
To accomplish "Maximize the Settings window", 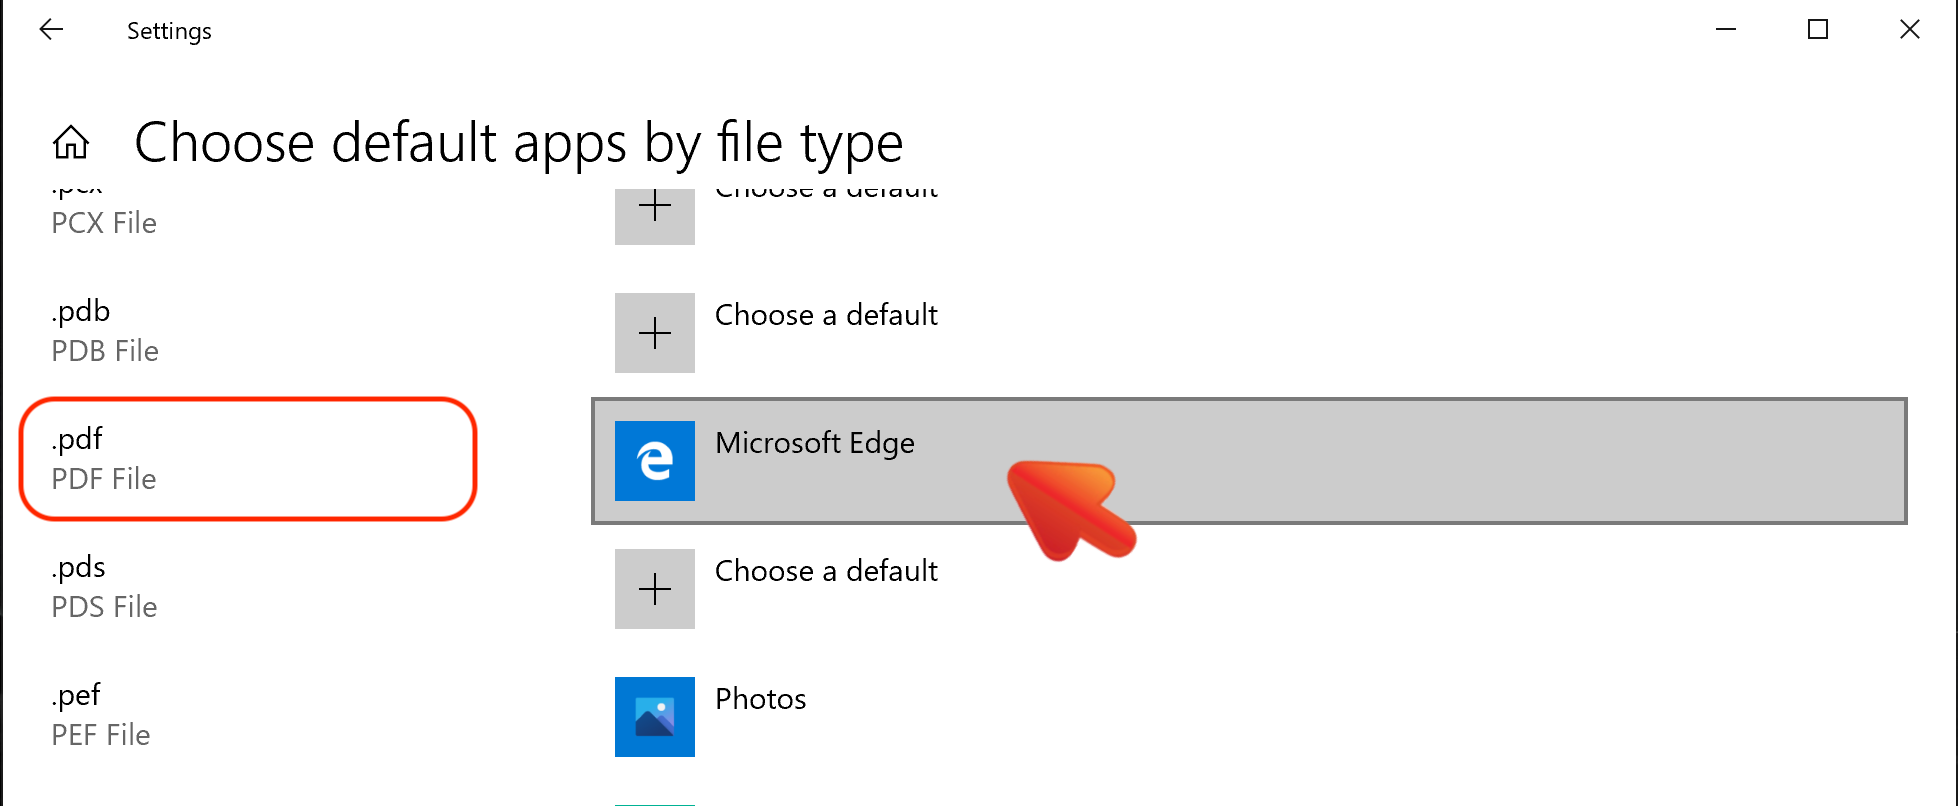I will (1818, 30).
